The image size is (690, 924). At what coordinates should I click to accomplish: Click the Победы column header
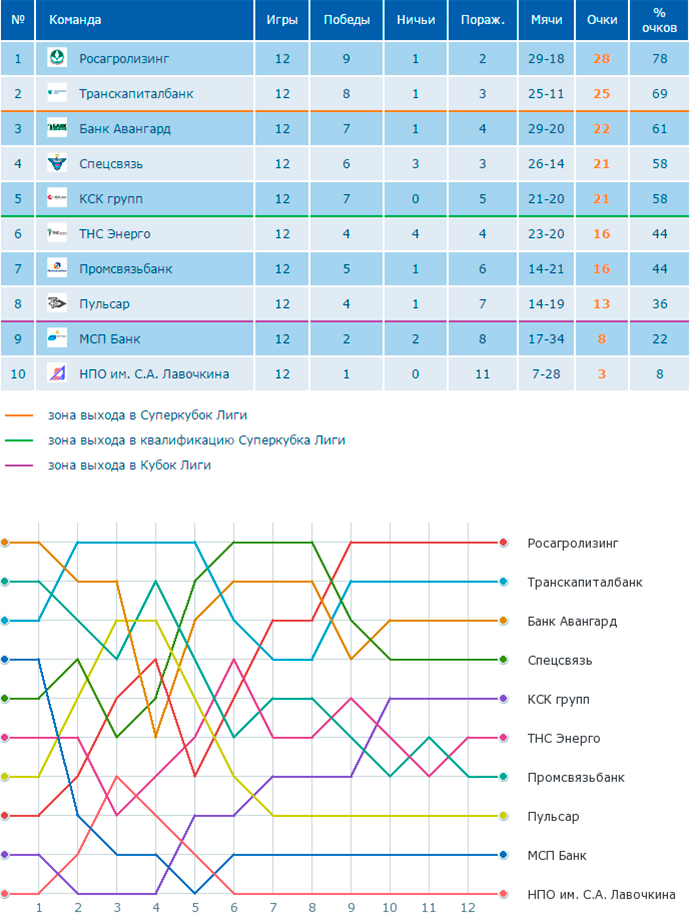click(346, 20)
